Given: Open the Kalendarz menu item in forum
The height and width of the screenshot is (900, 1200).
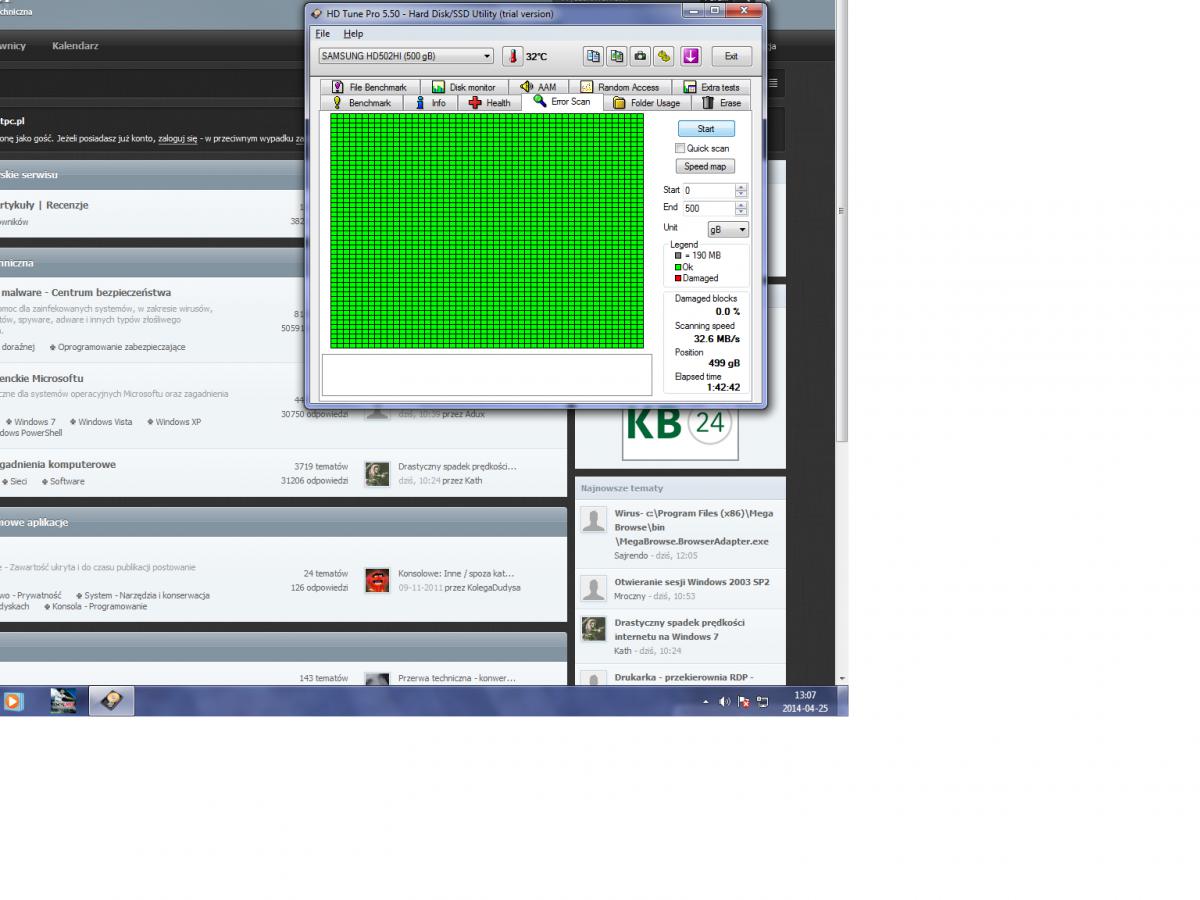Looking at the screenshot, I should (75, 46).
